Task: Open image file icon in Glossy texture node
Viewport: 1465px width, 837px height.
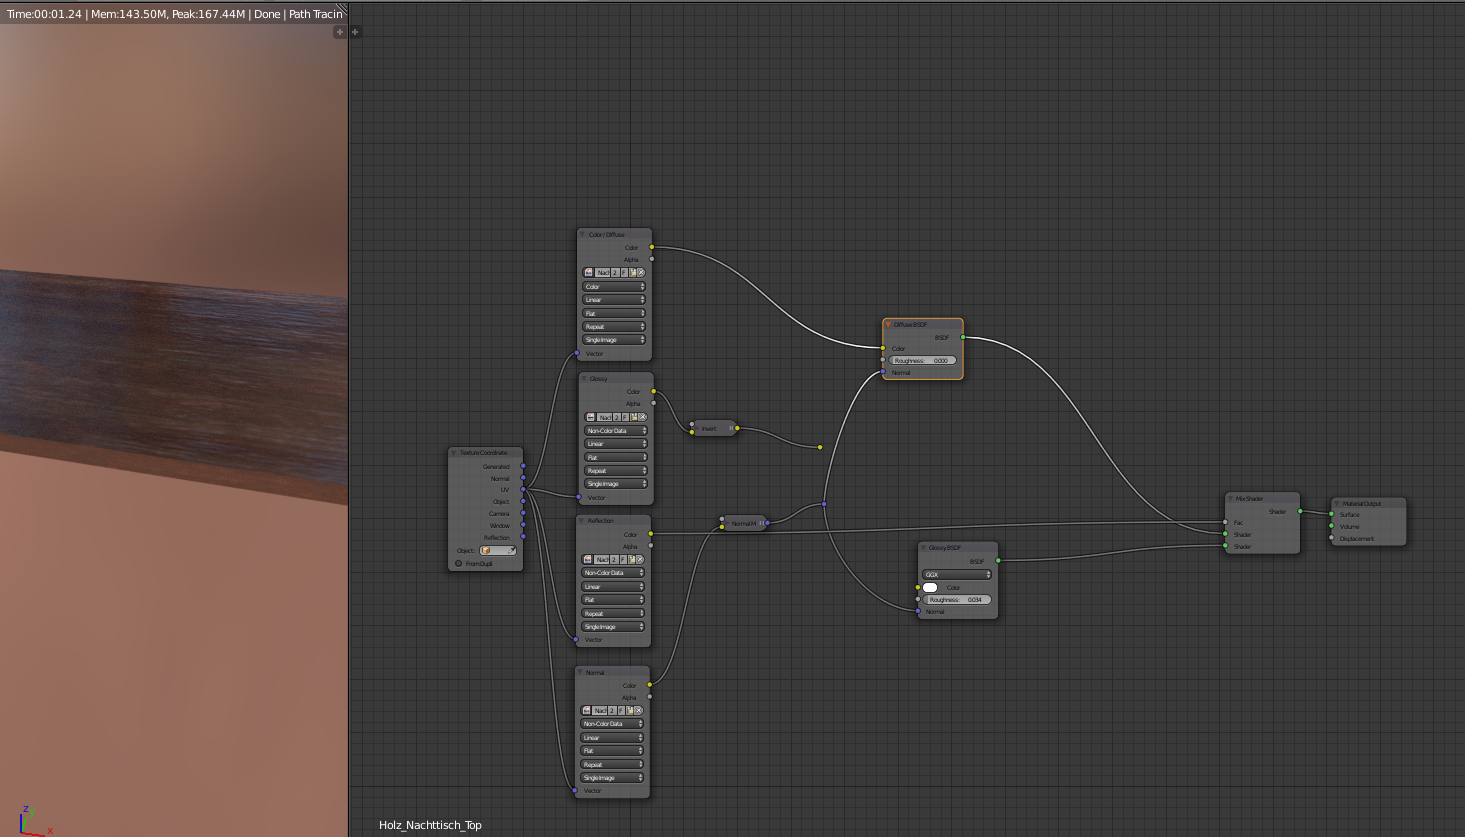Action: [x=635, y=417]
